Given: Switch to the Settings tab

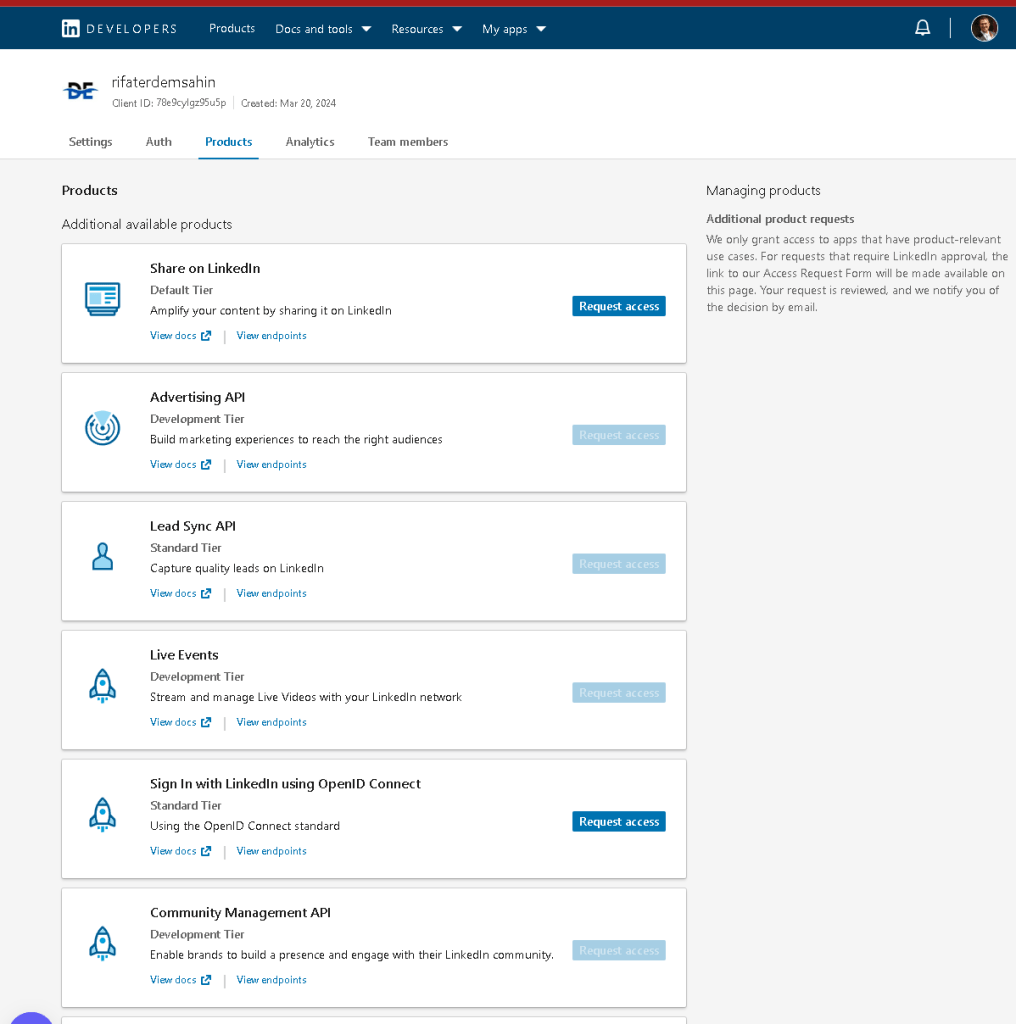Looking at the screenshot, I should click(x=90, y=142).
